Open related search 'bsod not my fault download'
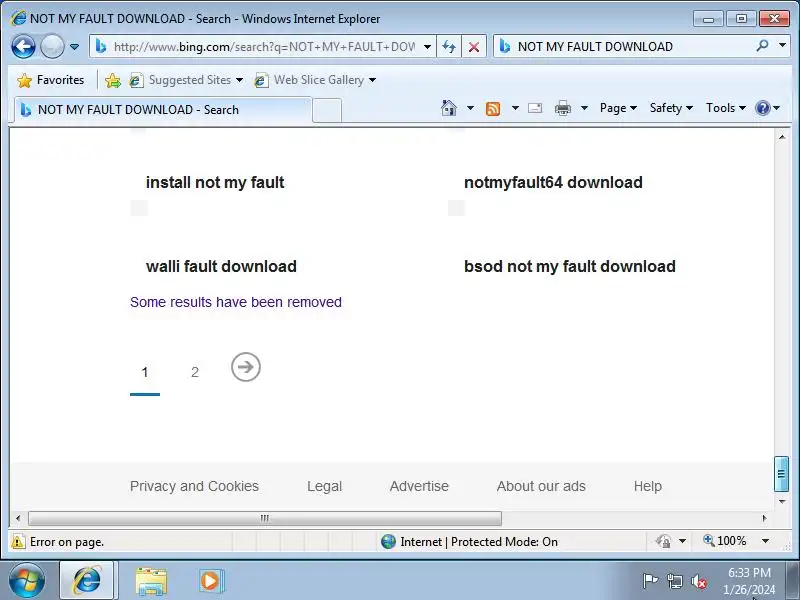The image size is (800, 600). (569, 266)
